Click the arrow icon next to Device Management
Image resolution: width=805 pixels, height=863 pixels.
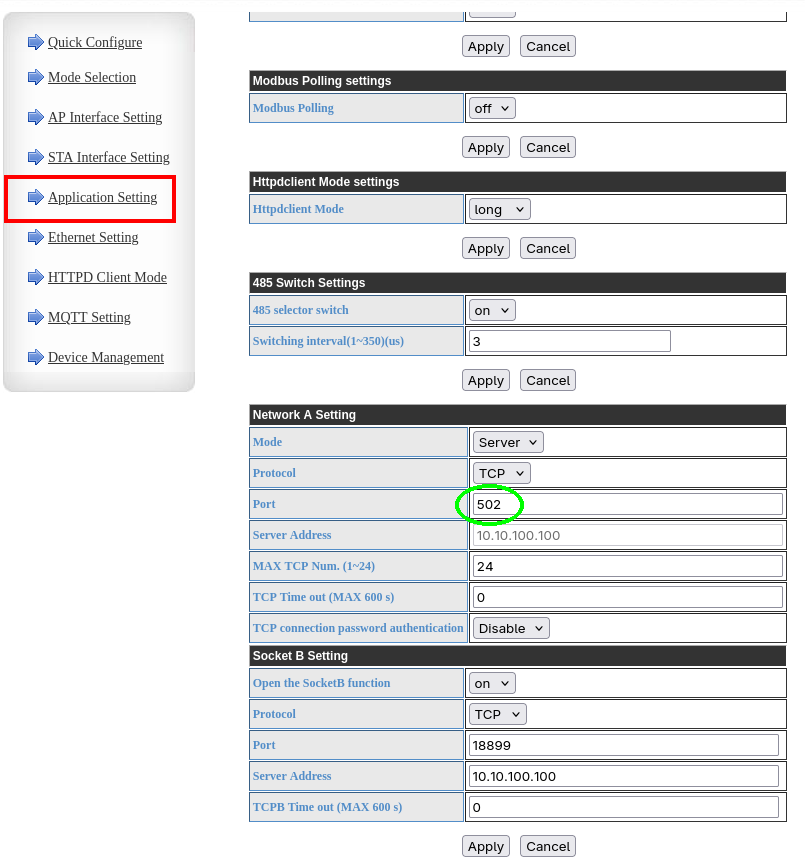tap(36, 357)
